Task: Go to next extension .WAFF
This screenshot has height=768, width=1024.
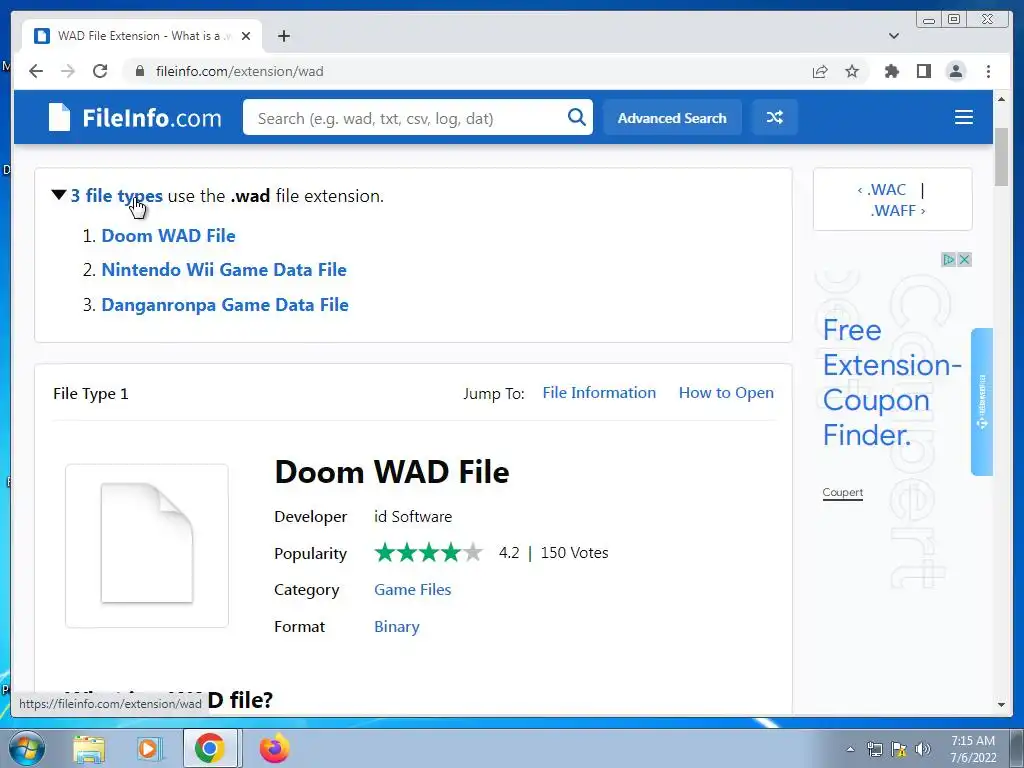Action: (898, 210)
